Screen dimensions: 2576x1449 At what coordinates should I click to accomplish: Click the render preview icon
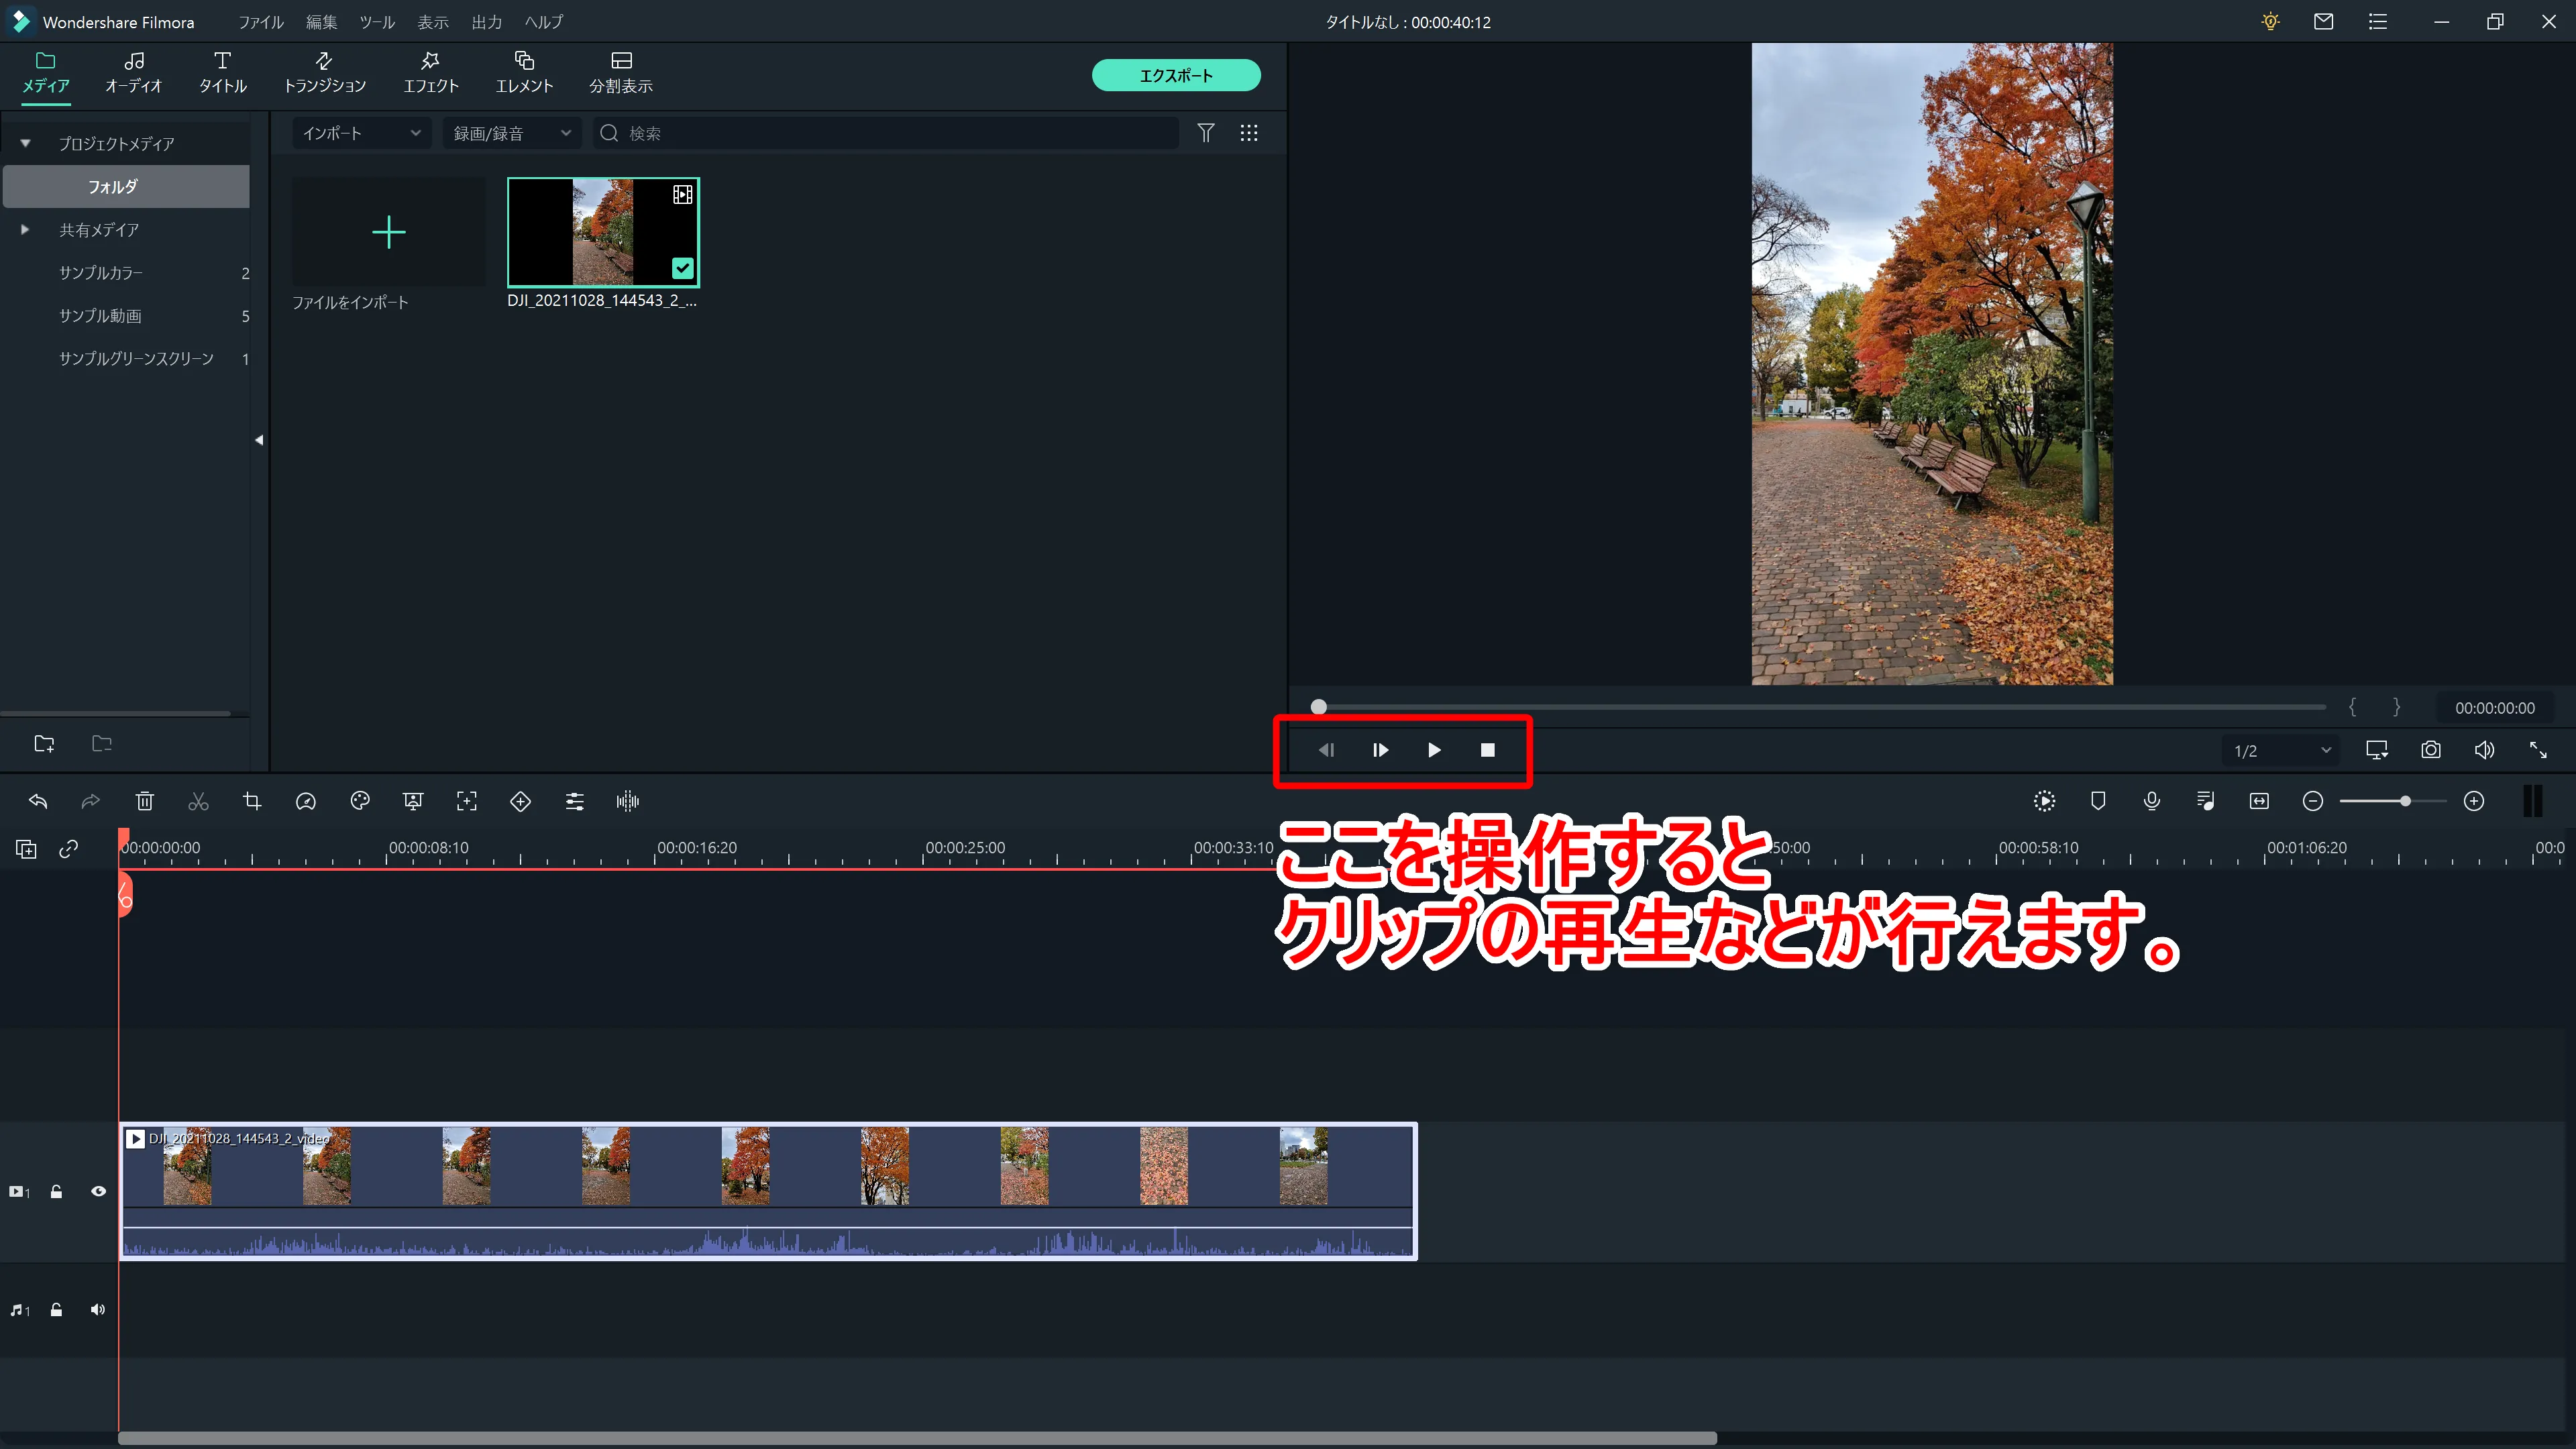click(x=2045, y=801)
